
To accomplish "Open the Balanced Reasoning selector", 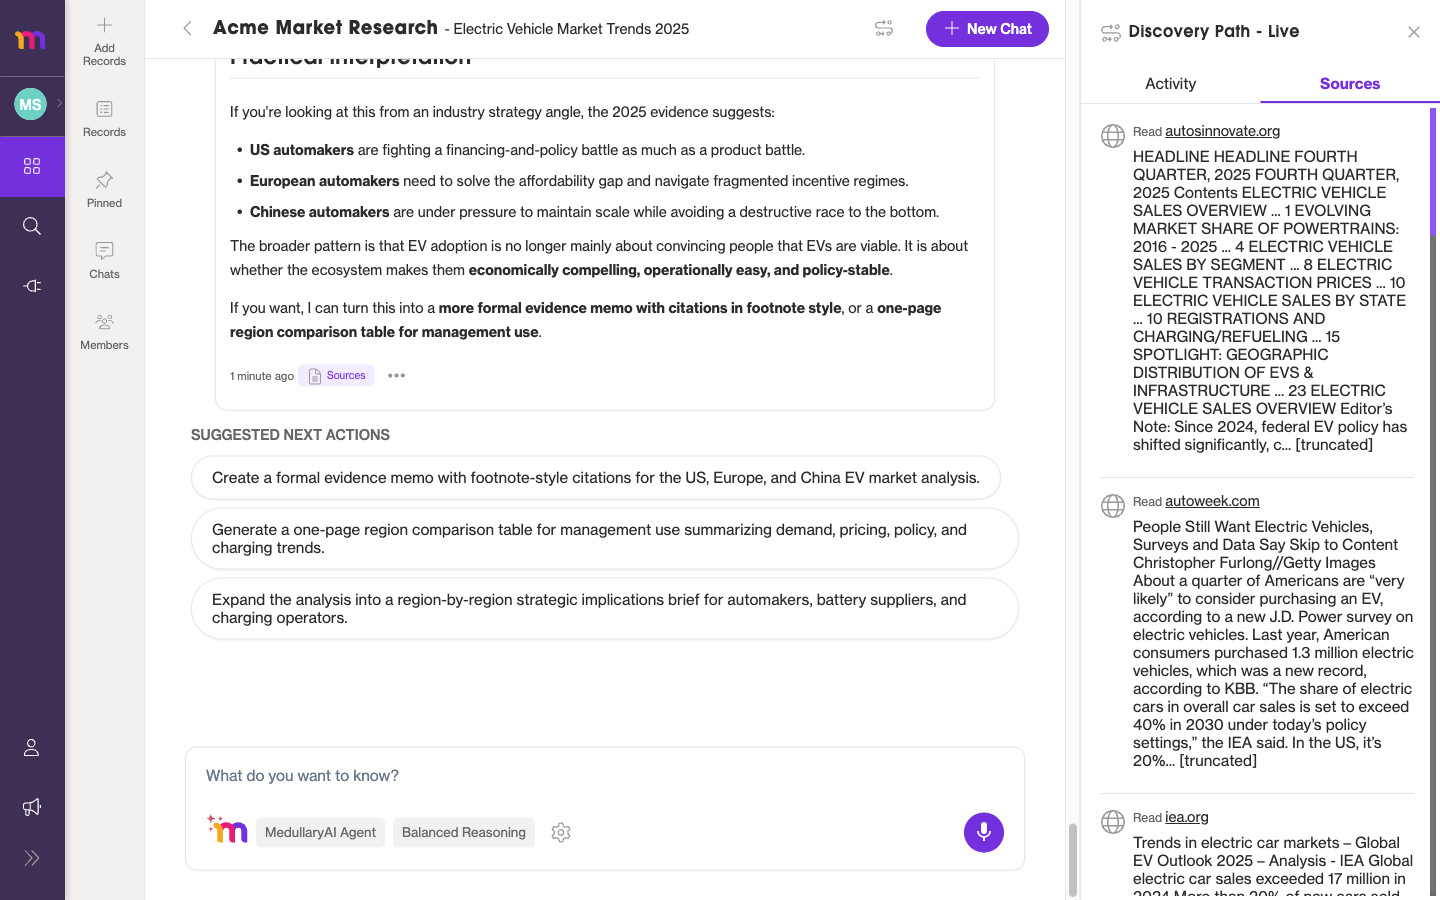I will 464,832.
